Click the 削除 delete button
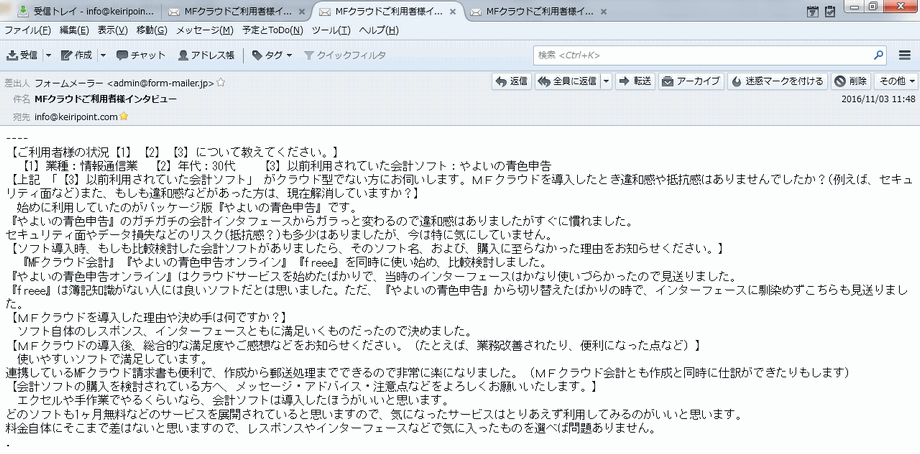Image resolution: width=920 pixels, height=454 pixels. [x=851, y=82]
